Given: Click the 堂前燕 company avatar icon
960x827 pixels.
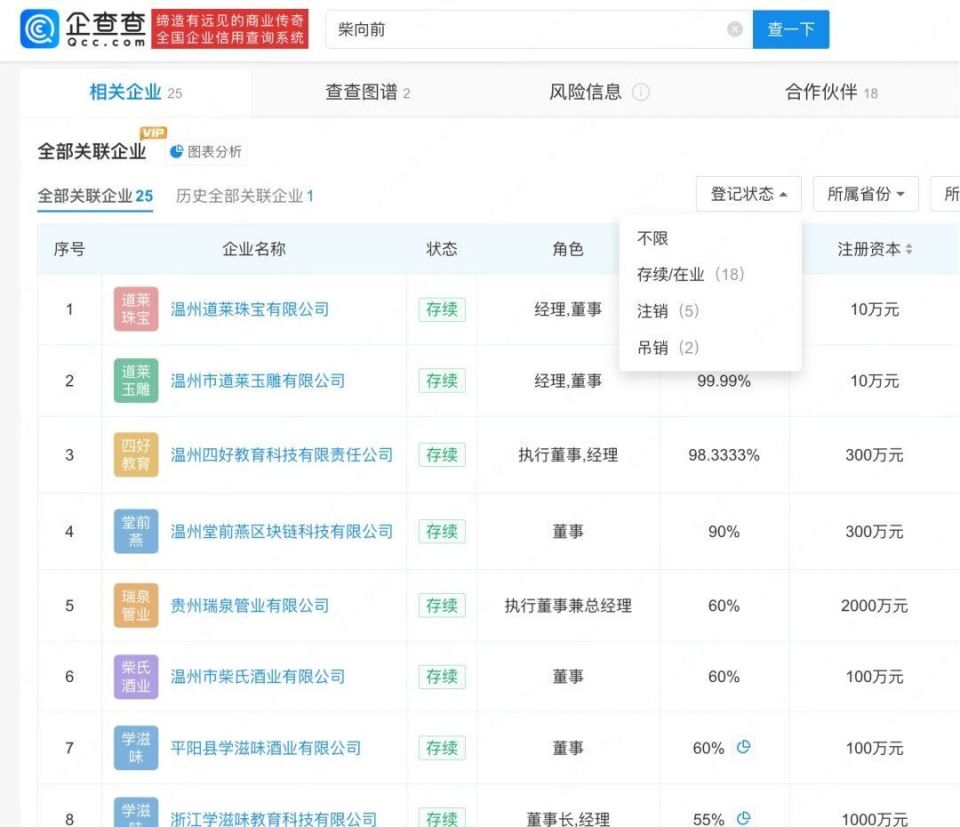Looking at the screenshot, I should pos(135,531).
